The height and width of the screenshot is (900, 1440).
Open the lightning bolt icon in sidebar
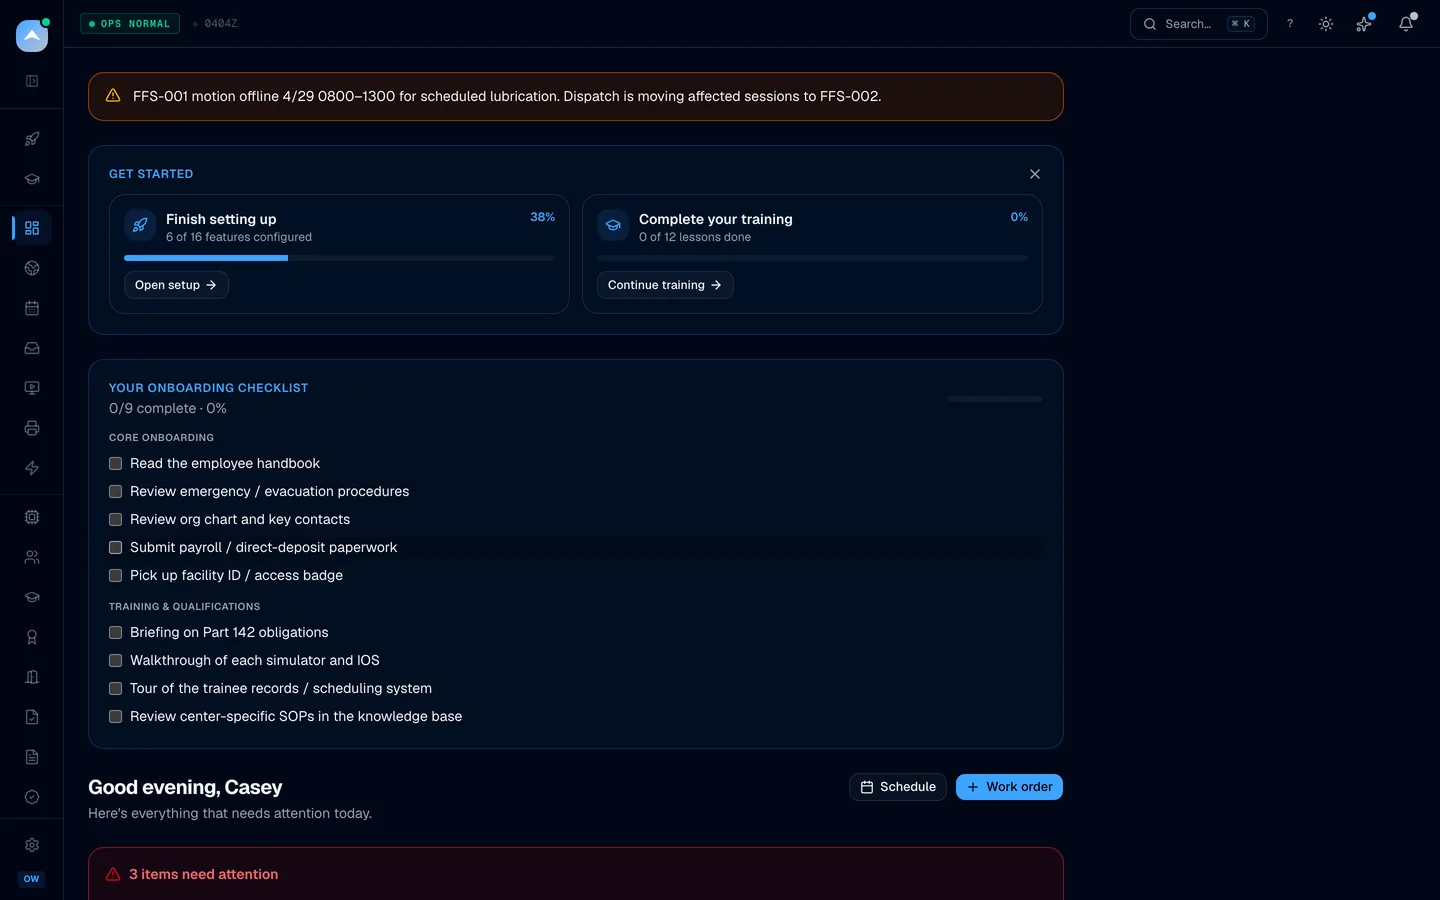coord(32,468)
